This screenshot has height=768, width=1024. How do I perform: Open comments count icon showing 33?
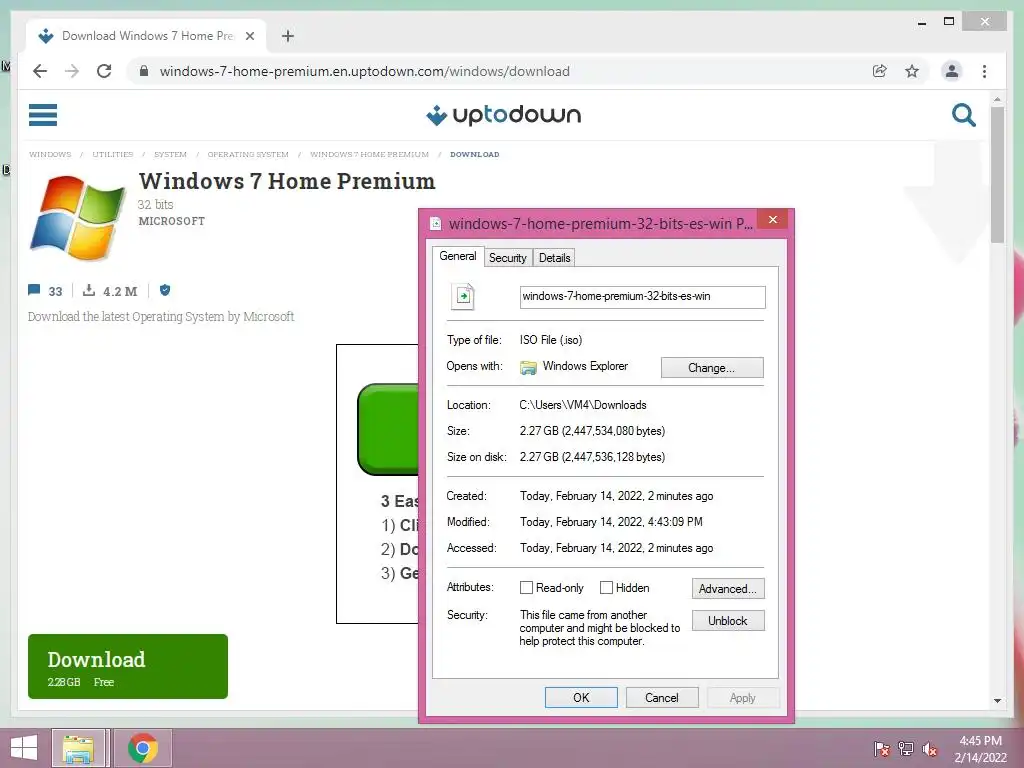point(35,290)
